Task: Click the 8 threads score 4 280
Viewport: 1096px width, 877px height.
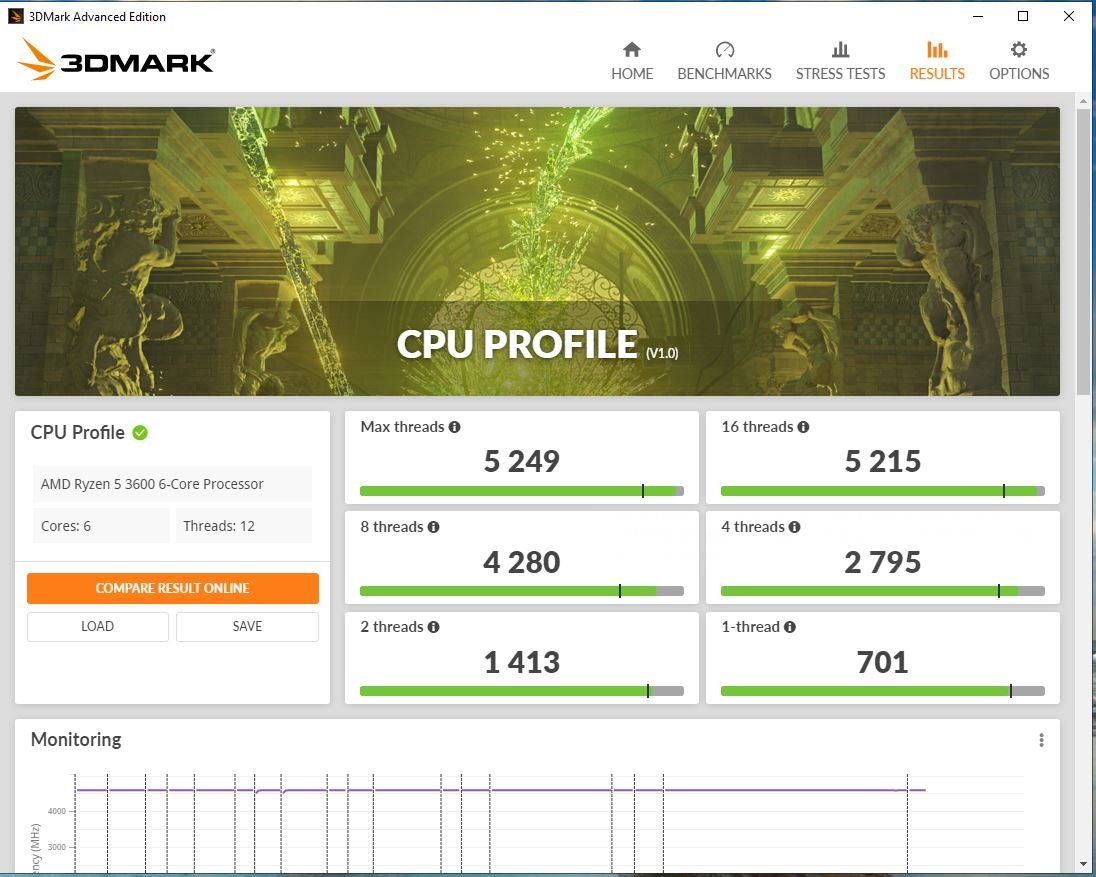Action: 521,562
